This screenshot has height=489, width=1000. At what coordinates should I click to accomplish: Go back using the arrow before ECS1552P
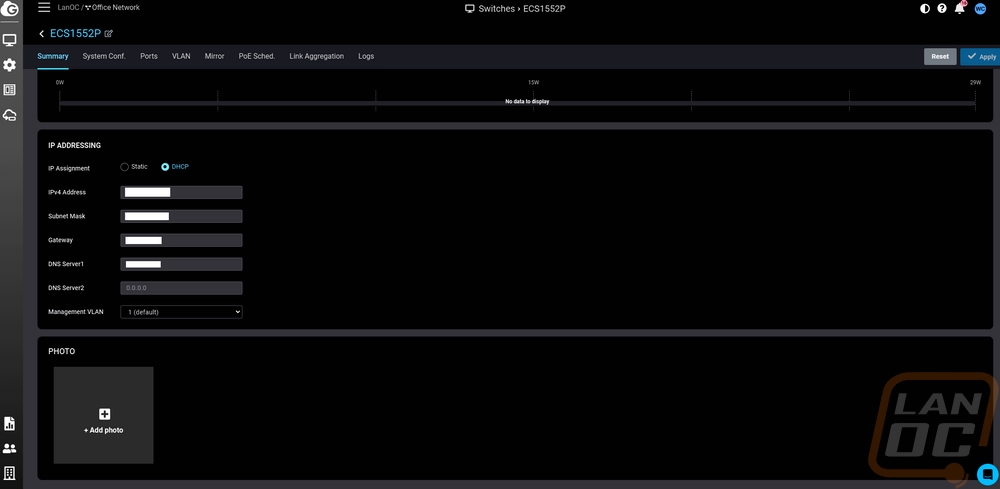tap(42, 34)
